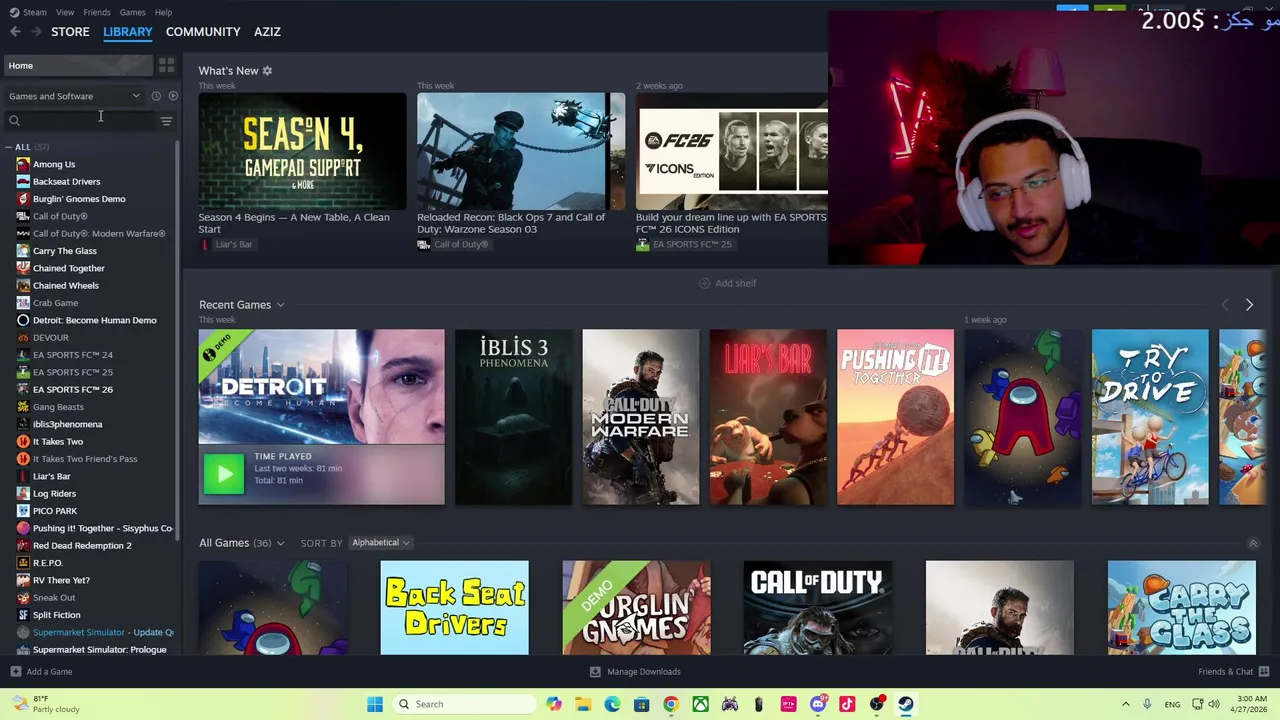Click the ready-to-play filter icon

tap(173, 96)
